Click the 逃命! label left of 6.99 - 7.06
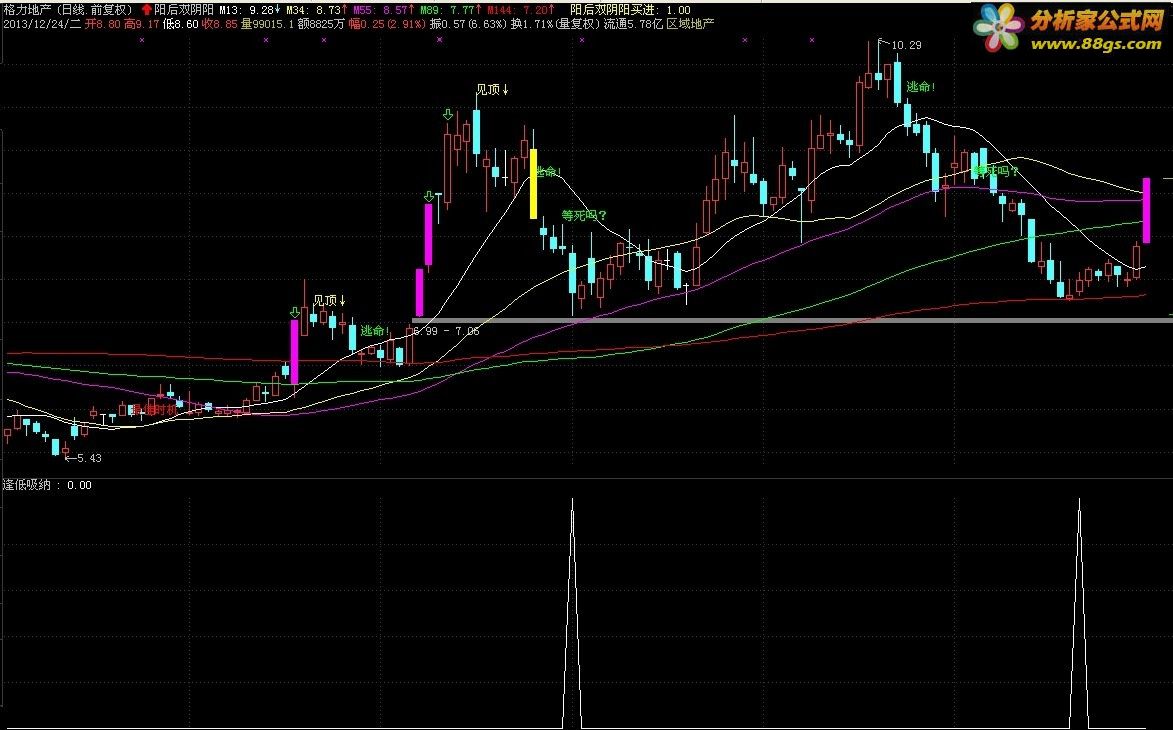Image resolution: width=1173 pixels, height=730 pixels. pyautogui.click(x=376, y=331)
